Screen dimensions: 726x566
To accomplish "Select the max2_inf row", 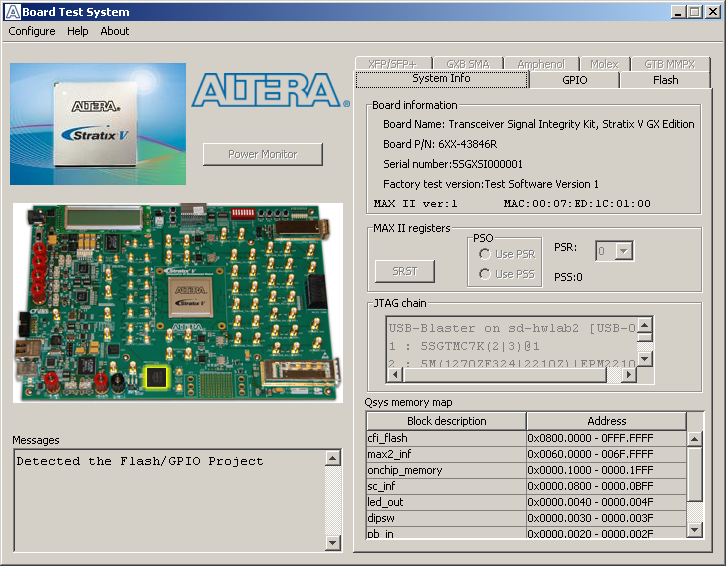I will click(526, 454).
